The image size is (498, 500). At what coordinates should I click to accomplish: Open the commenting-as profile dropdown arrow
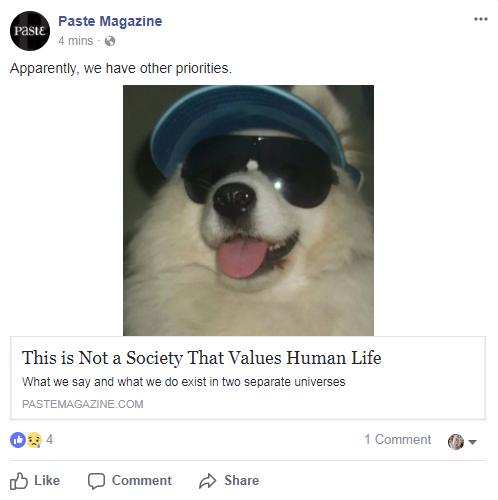pos(472,442)
